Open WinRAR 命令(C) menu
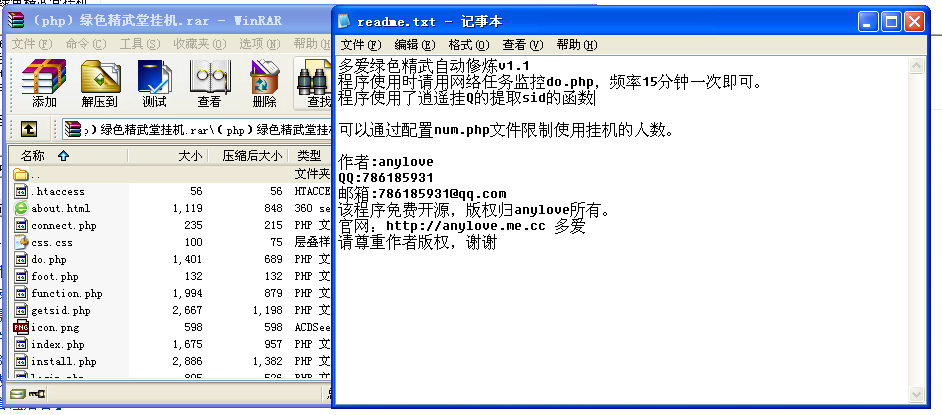This screenshot has width=942, height=415. click(85, 44)
